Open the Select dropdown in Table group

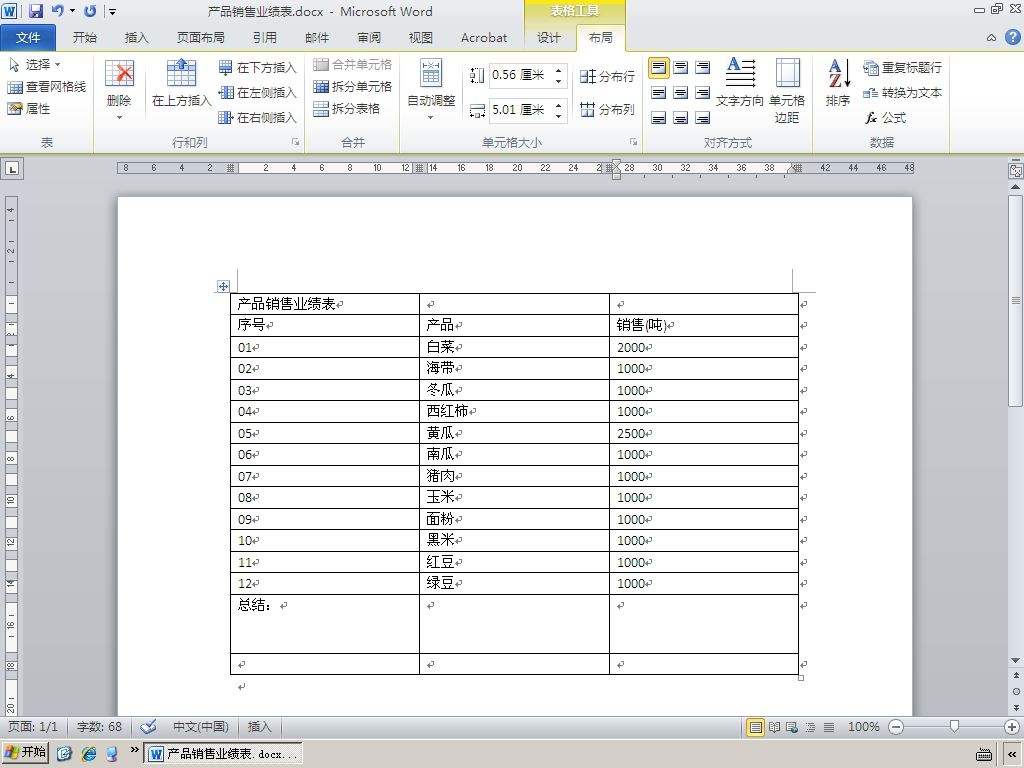coord(35,65)
